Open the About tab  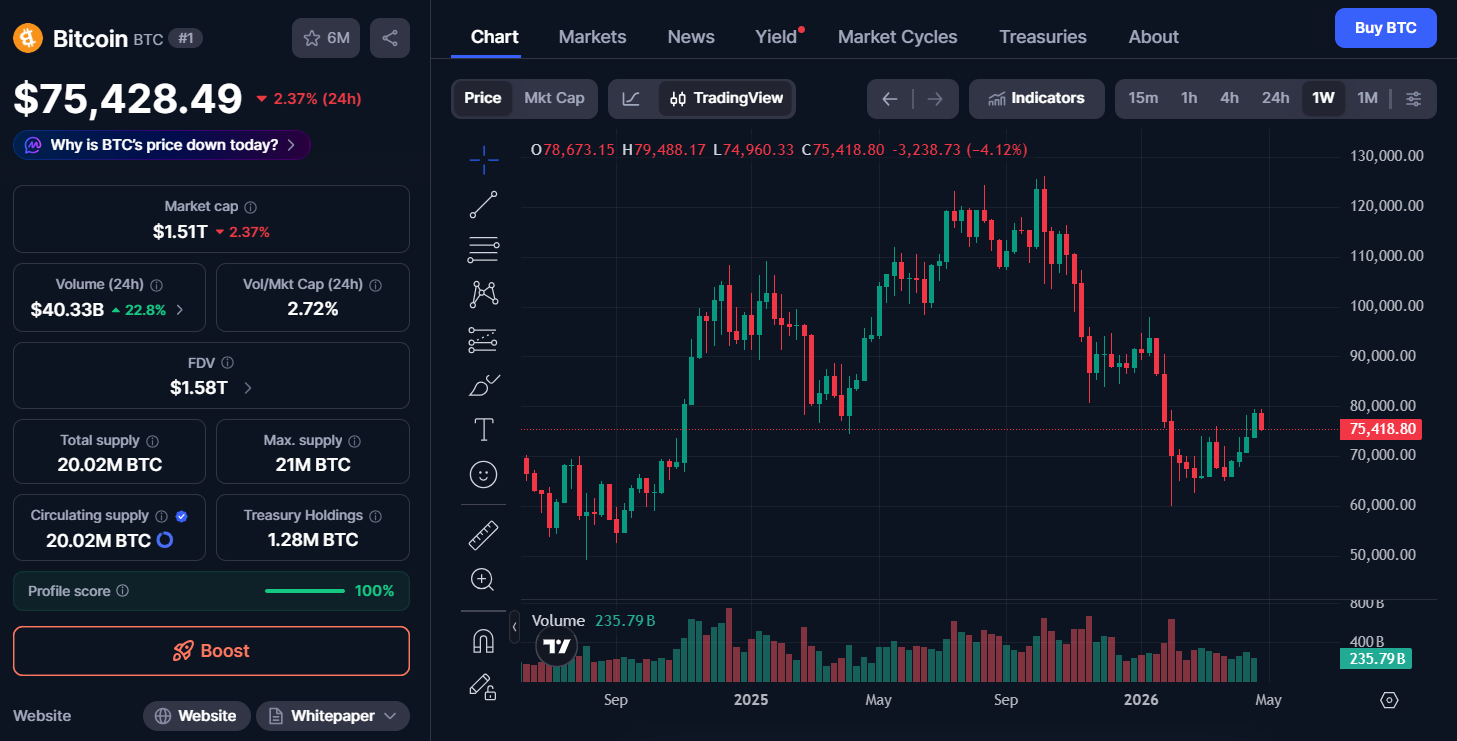pos(1153,37)
